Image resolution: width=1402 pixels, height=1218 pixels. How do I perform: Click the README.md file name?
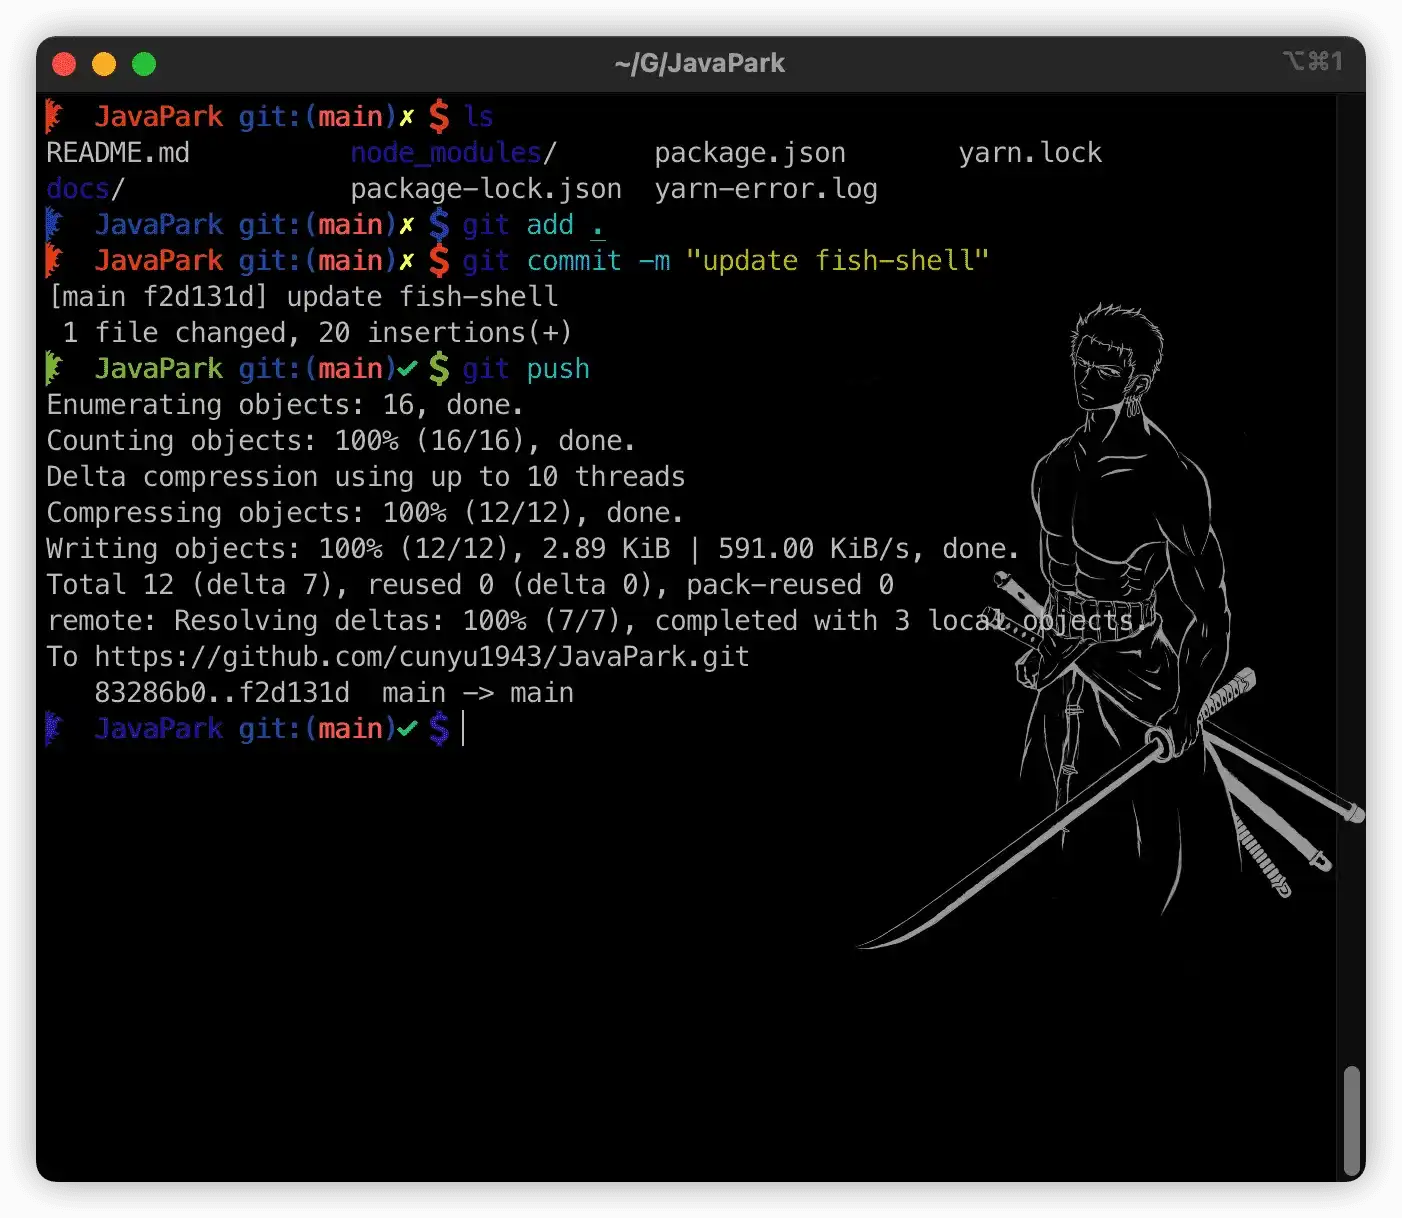[x=117, y=153]
